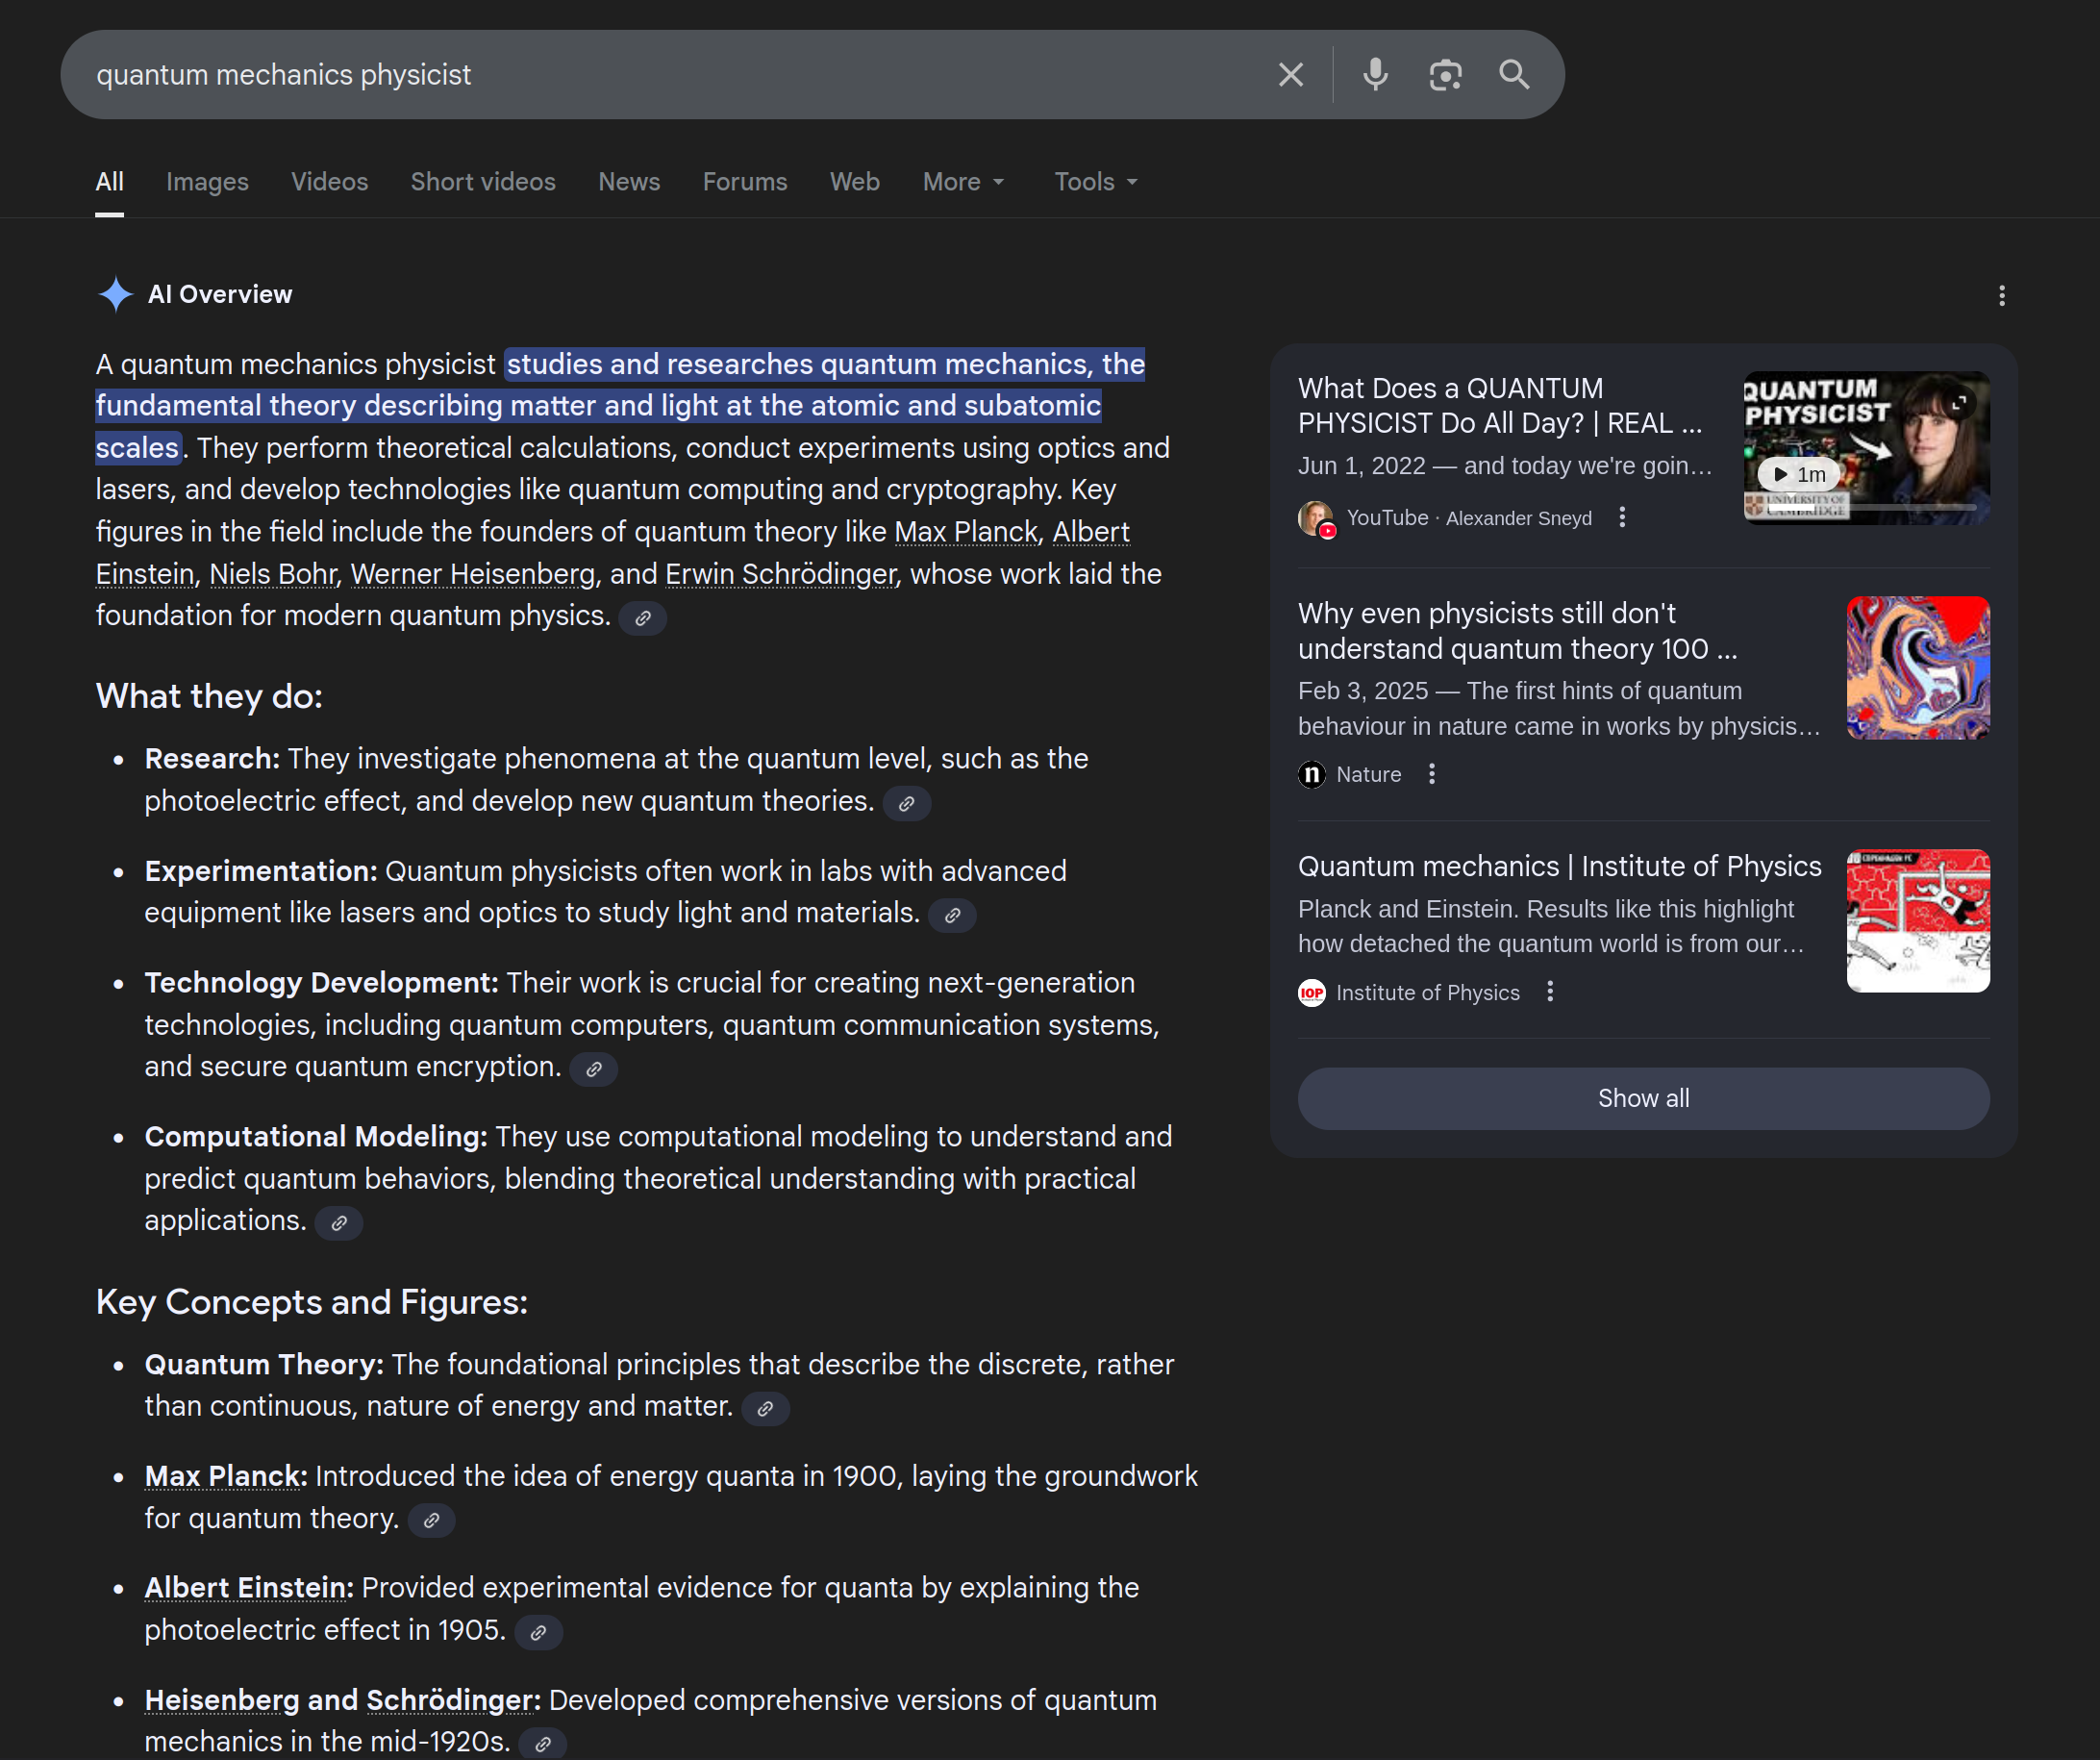
Task: Open 'Why even physicists still don't understand quantum theory' article
Action: pos(1517,631)
